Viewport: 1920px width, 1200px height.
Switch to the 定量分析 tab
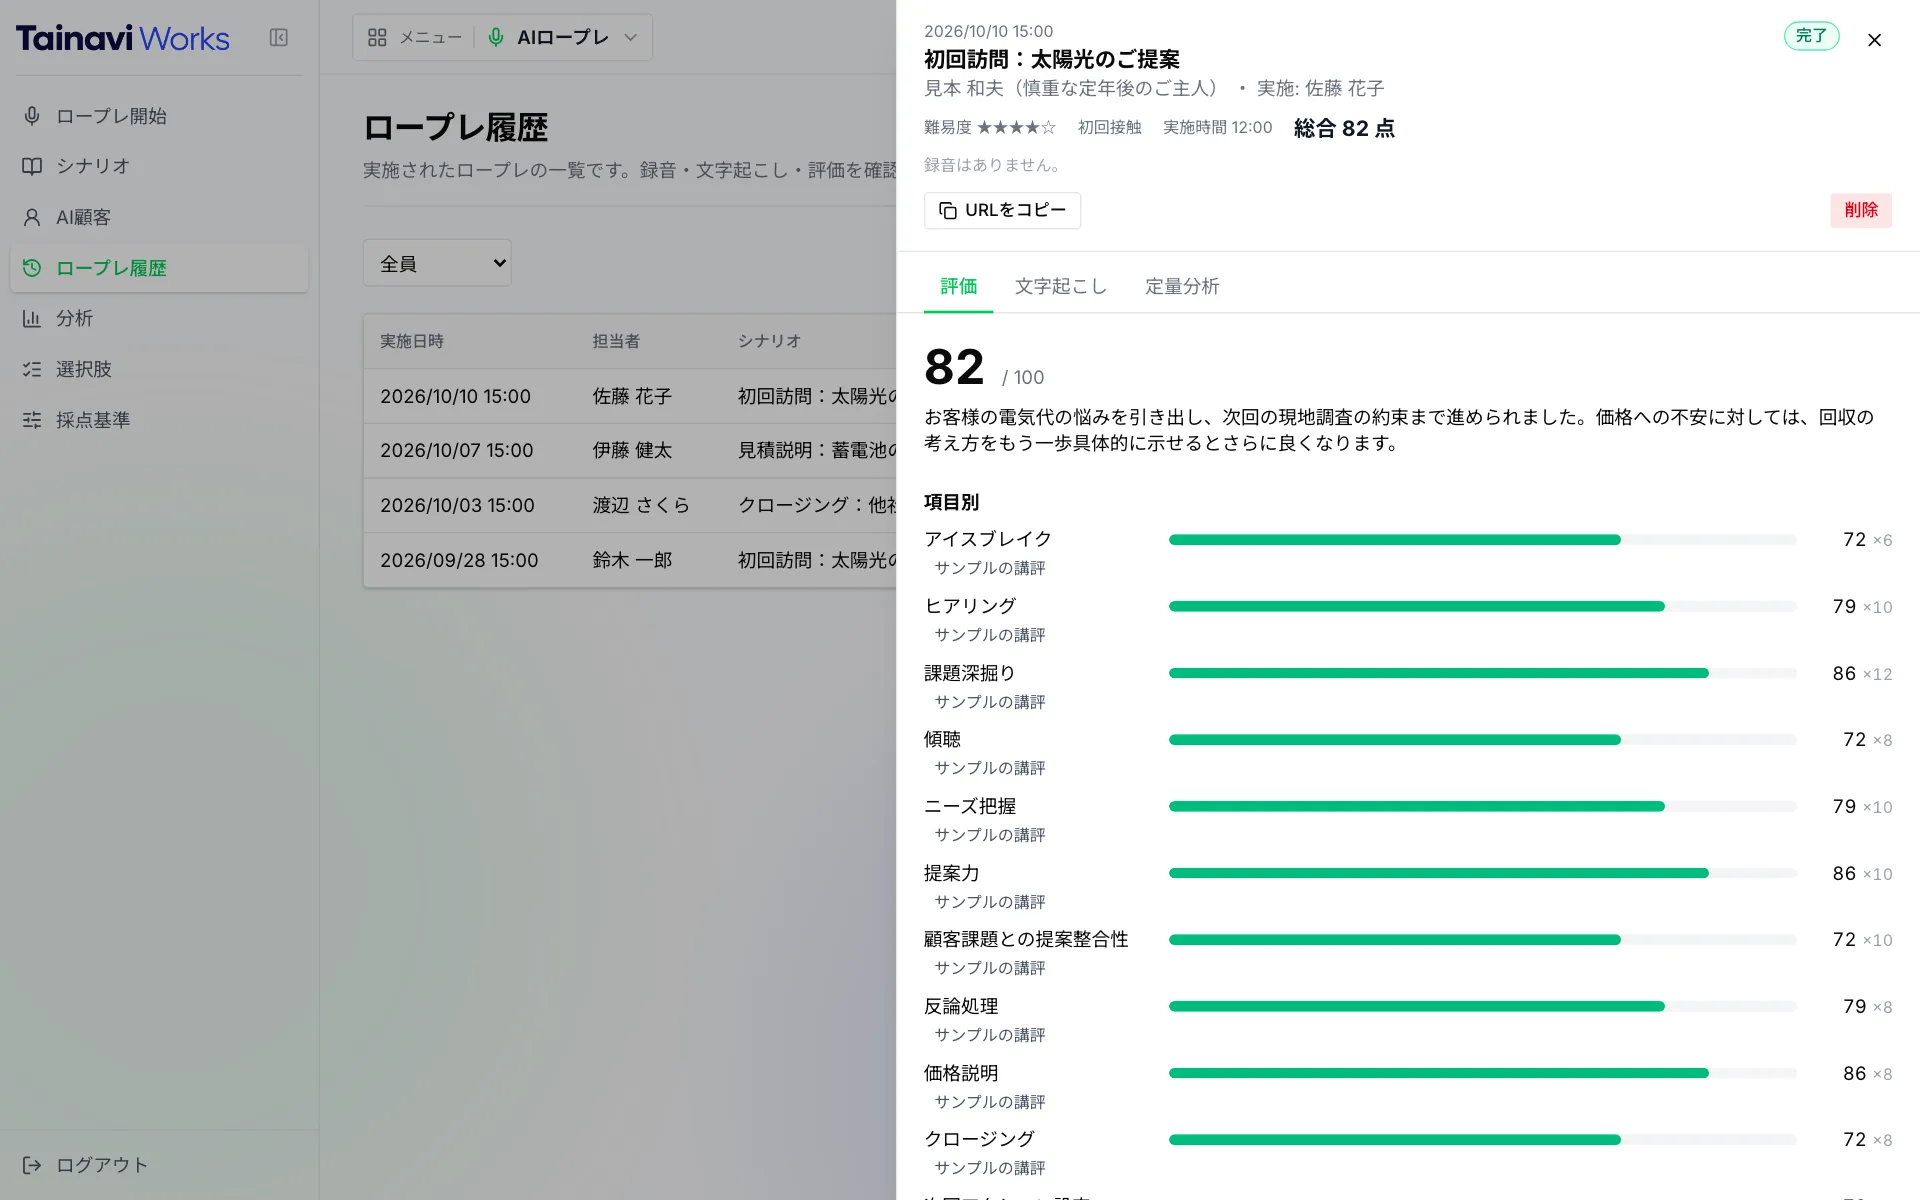tap(1182, 286)
